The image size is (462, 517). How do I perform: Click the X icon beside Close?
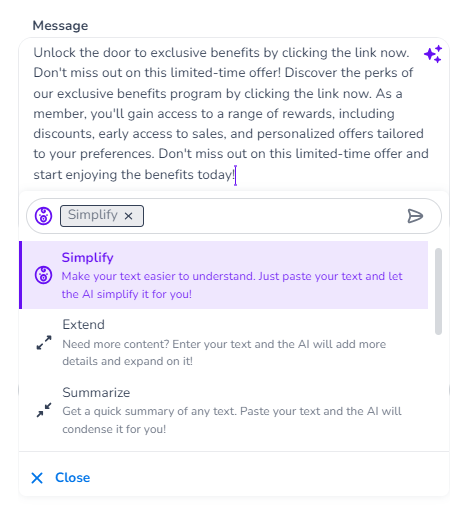pyautogui.click(x=37, y=478)
